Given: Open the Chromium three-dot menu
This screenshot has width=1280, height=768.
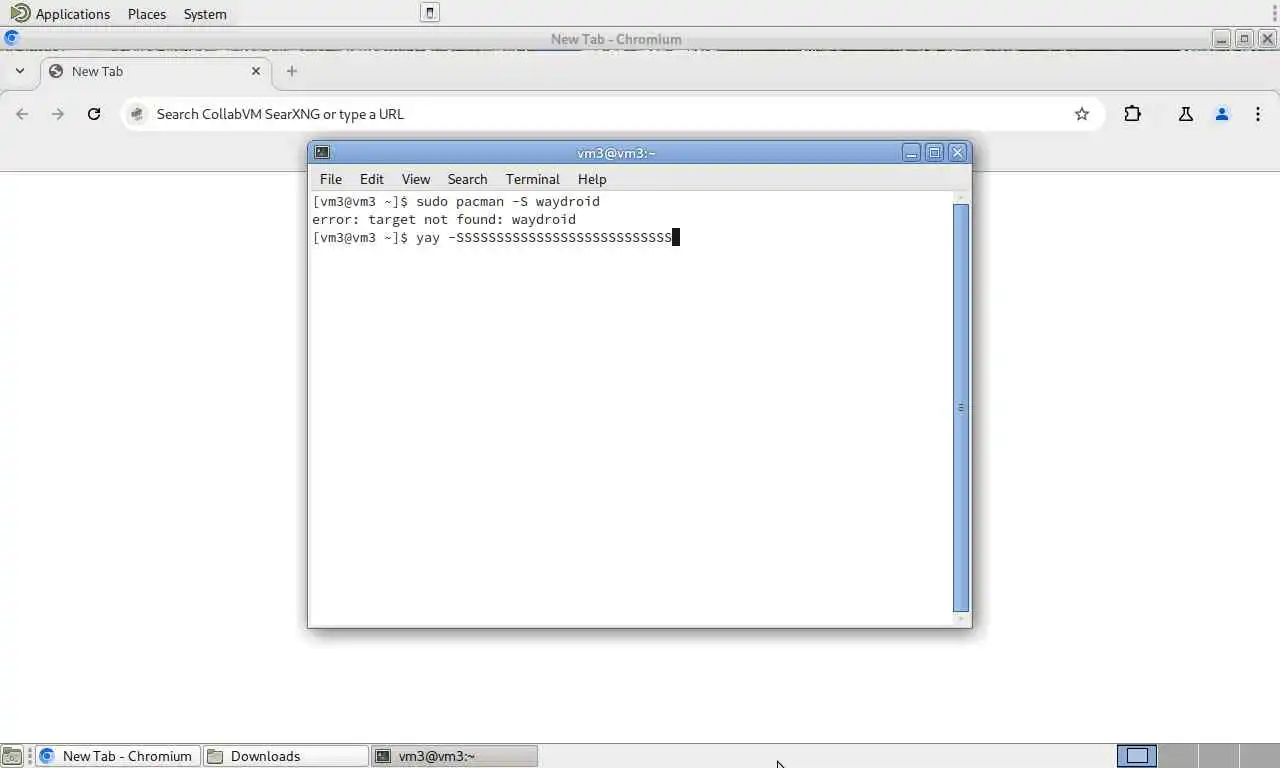Looking at the screenshot, I should tap(1258, 114).
